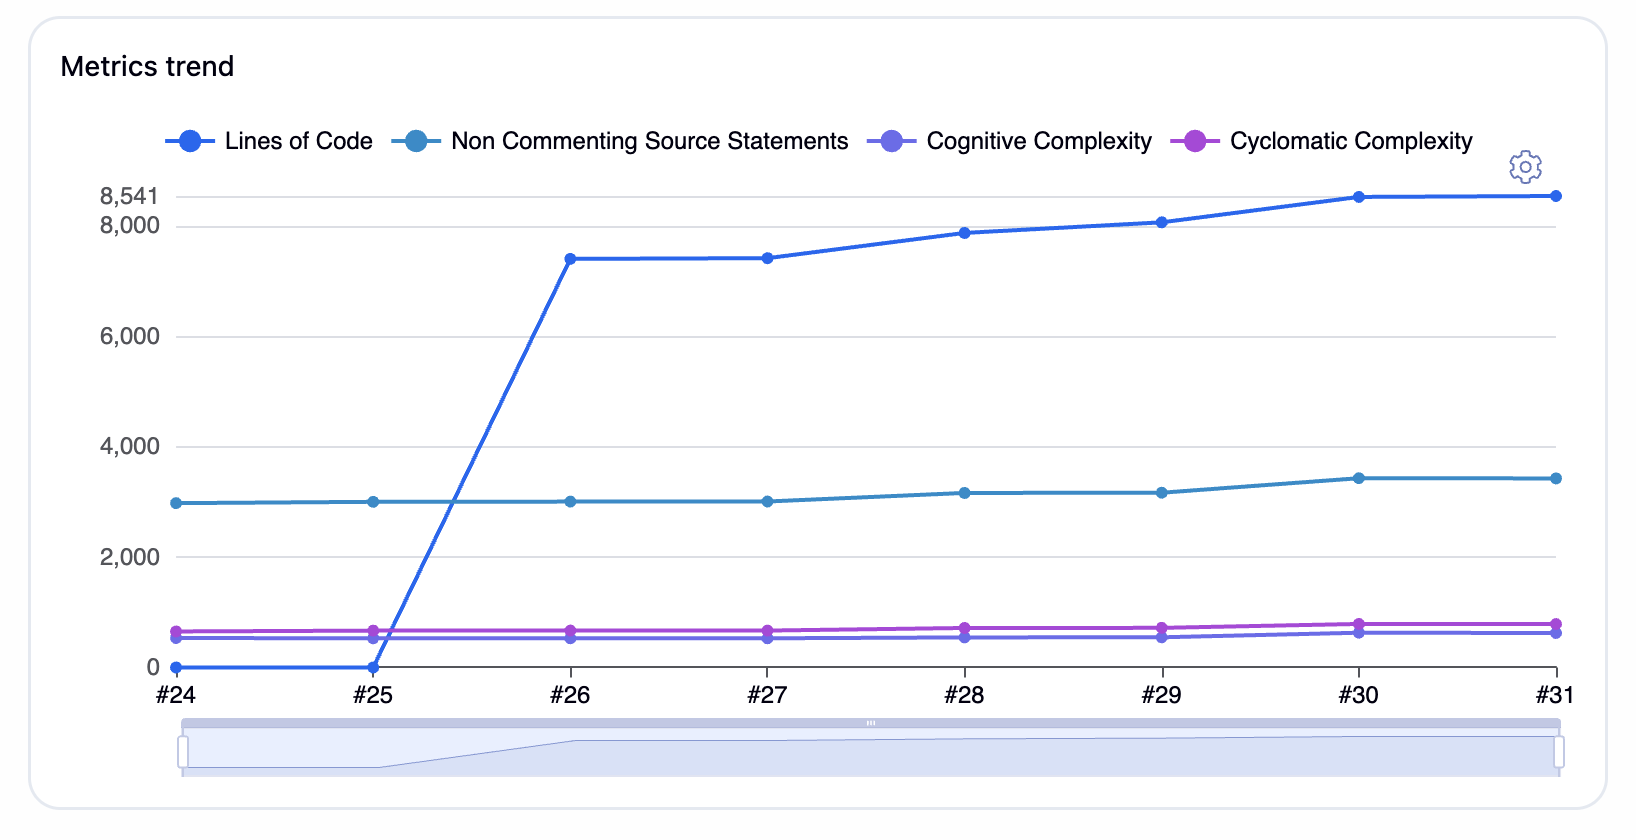The height and width of the screenshot is (840, 1636).
Task: Click the Metrics trend heading
Action: [147, 66]
